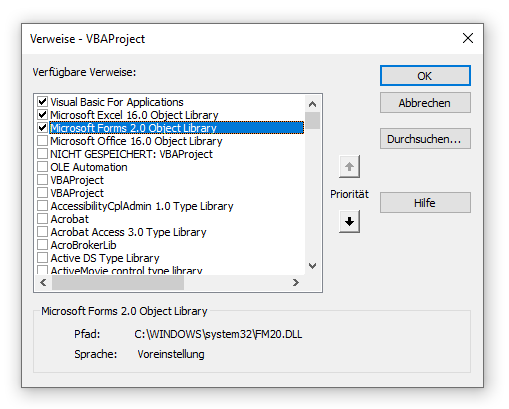Uncheck Microsoft Excel 16.0 Object Library checkbox
Viewport: 509px width, 409px height.
pos(42,115)
